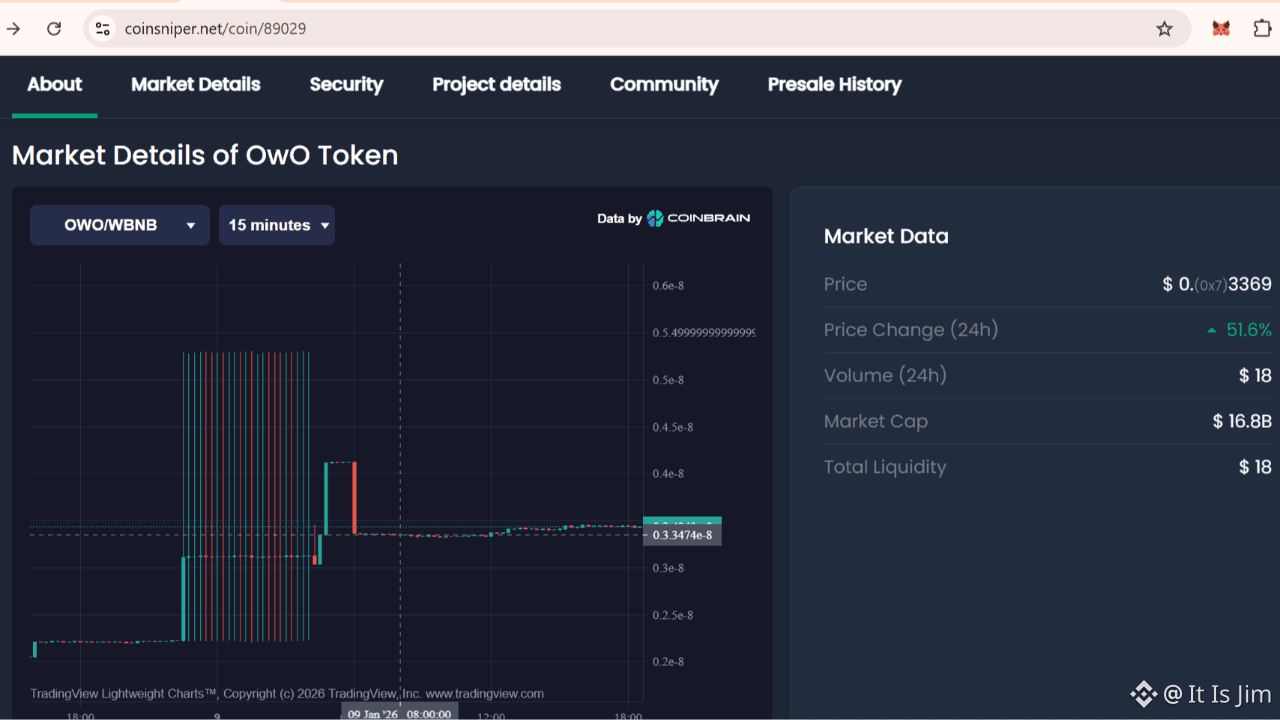Select the Project details tab

pos(496,85)
